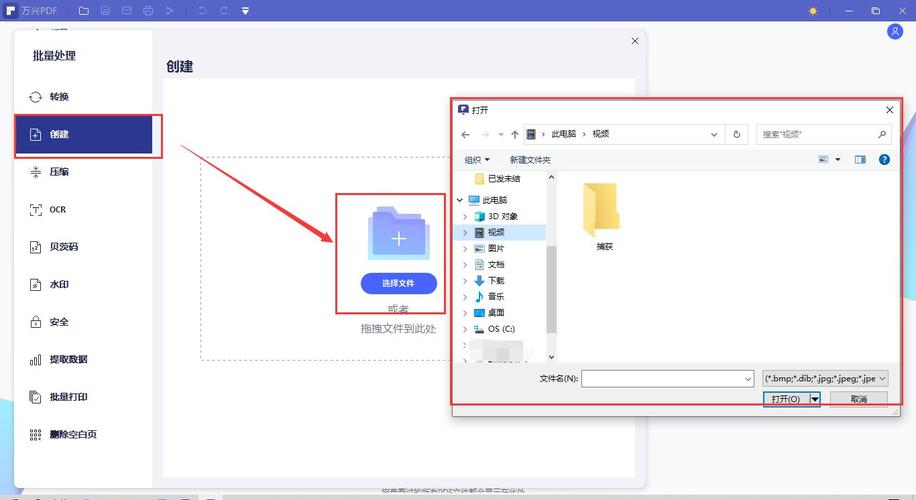Click the 取消 button
Image resolution: width=916 pixels, height=500 pixels.
pyautogui.click(x=859, y=399)
